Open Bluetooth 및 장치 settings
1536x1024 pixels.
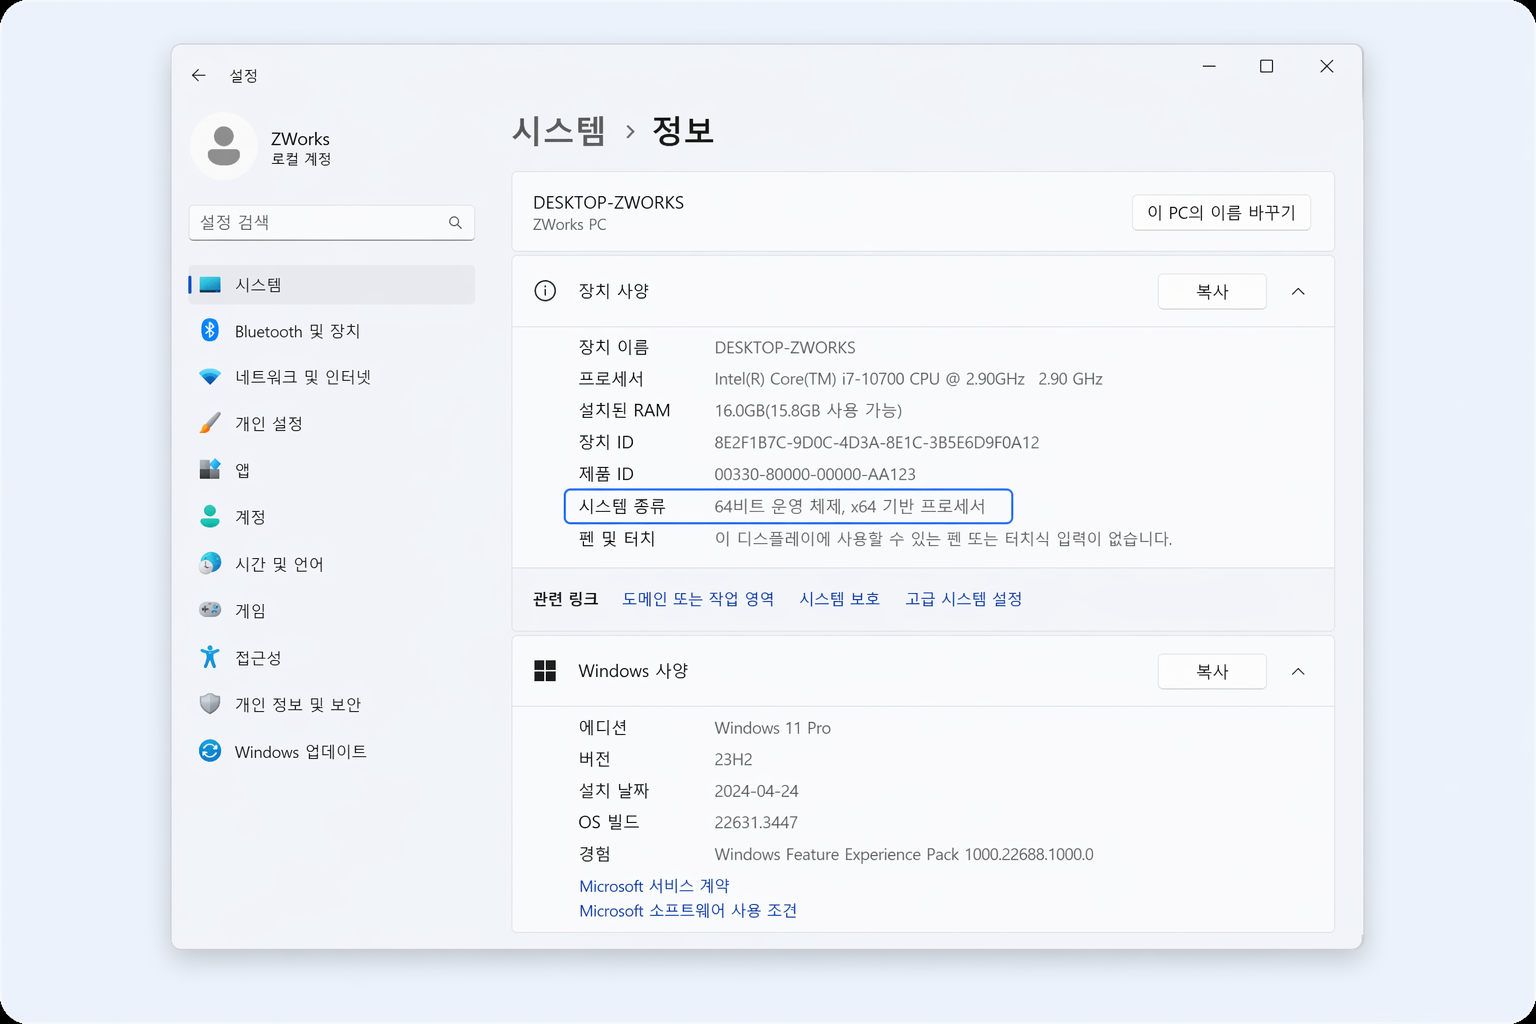[332, 331]
